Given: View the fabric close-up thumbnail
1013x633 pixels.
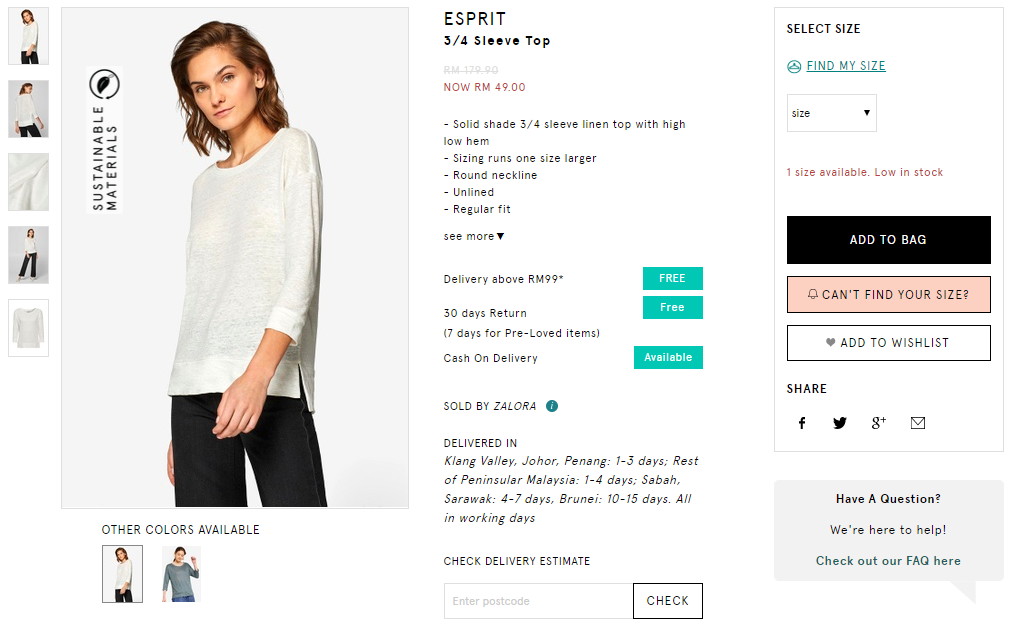Looking at the screenshot, I should [x=28, y=182].
